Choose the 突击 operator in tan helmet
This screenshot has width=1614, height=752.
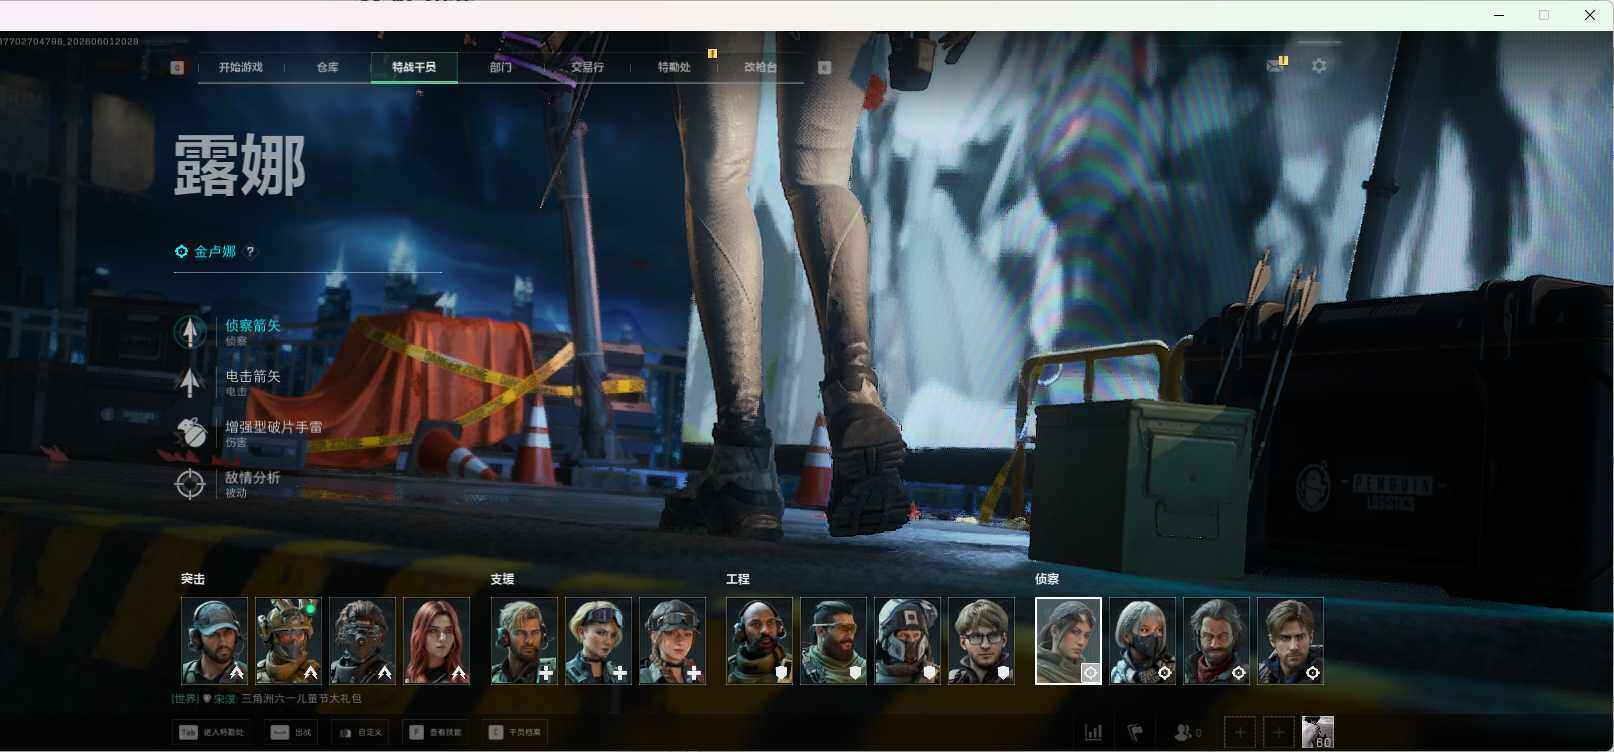click(x=288, y=641)
